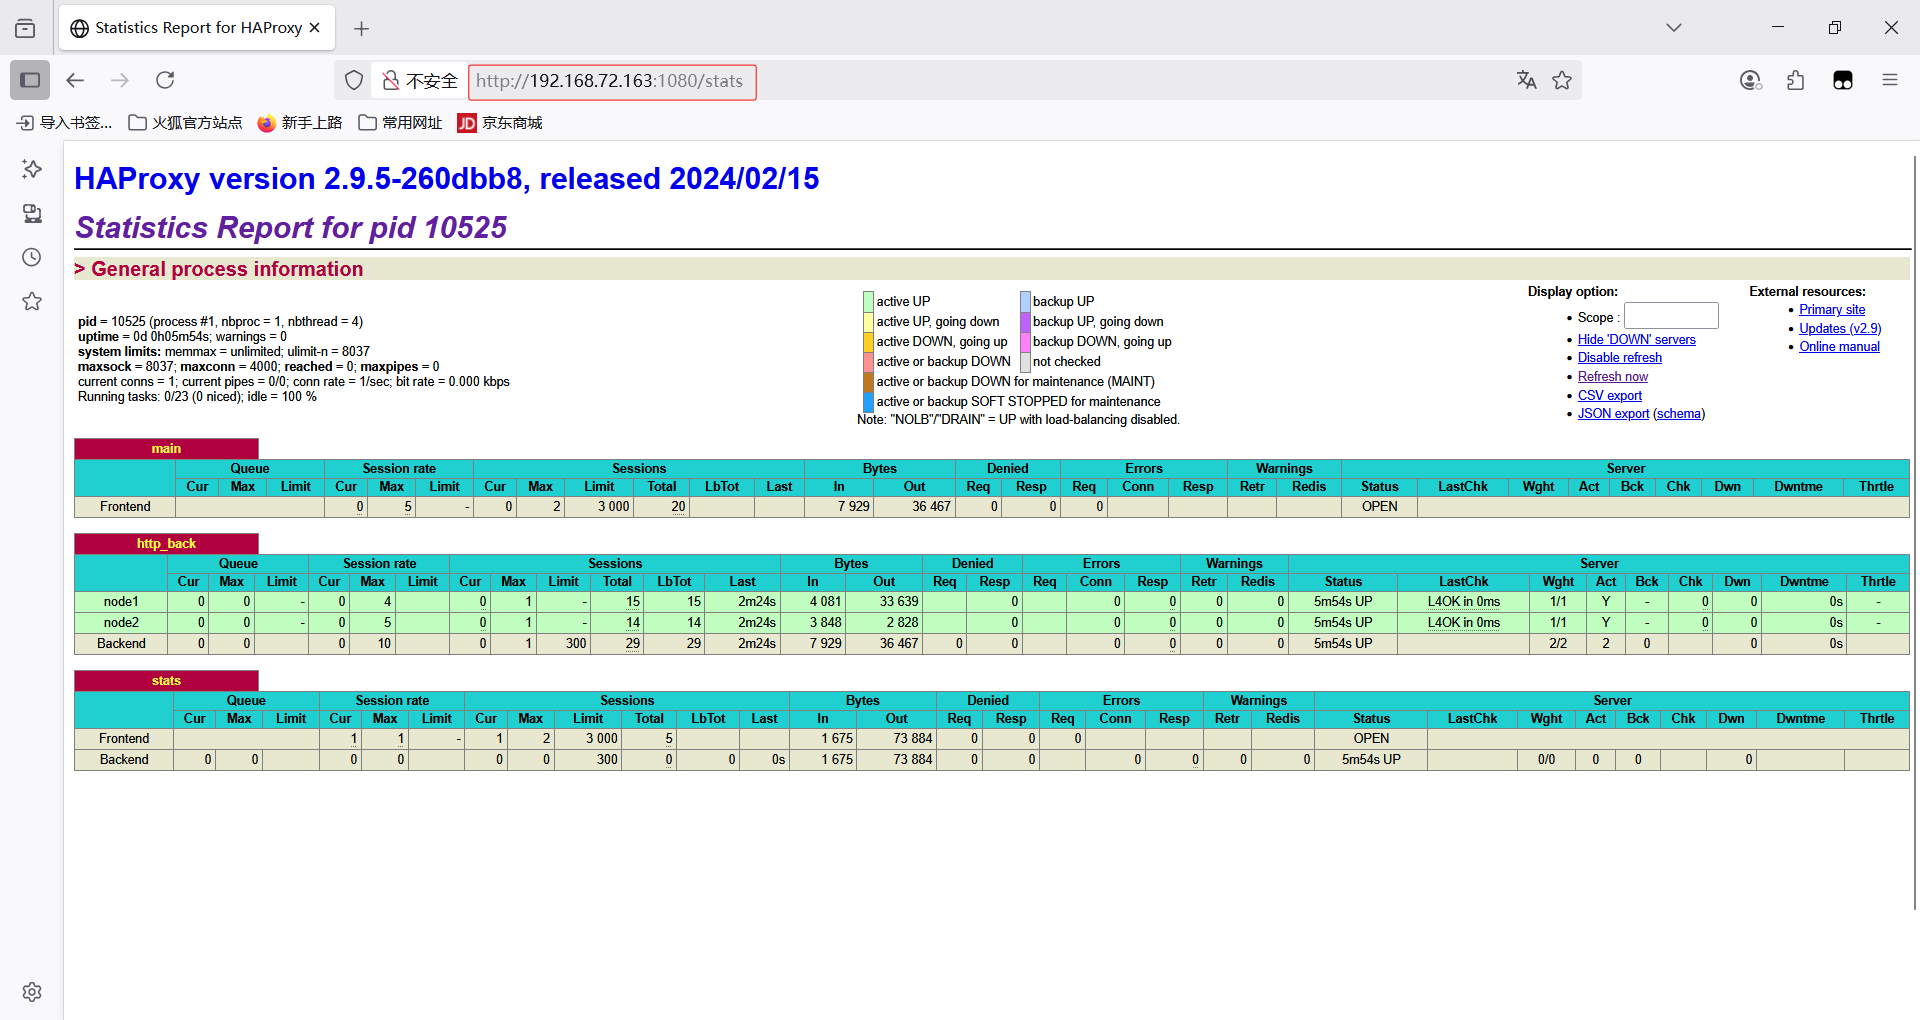This screenshot has width=1920, height=1020.
Task: Open a new browser tab
Action: [x=362, y=28]
